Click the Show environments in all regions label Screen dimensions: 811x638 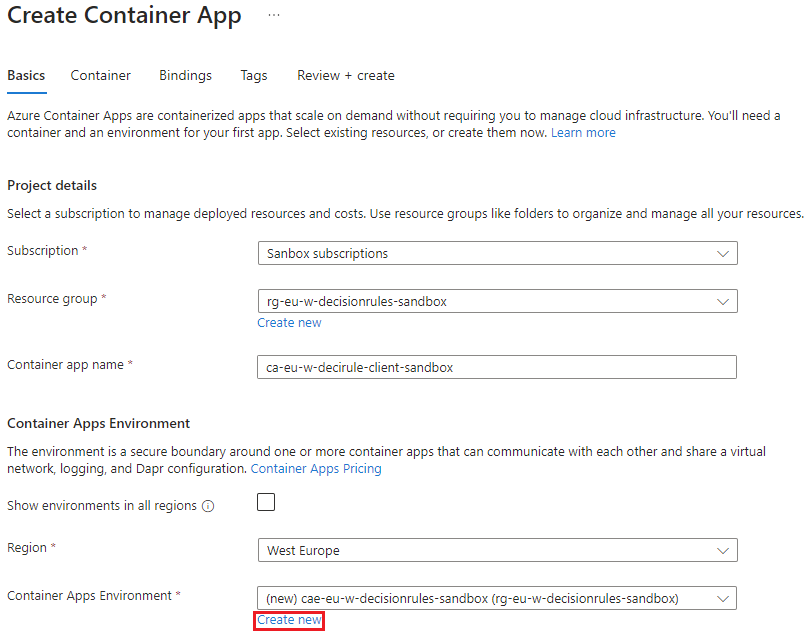[x=101, y=506]
